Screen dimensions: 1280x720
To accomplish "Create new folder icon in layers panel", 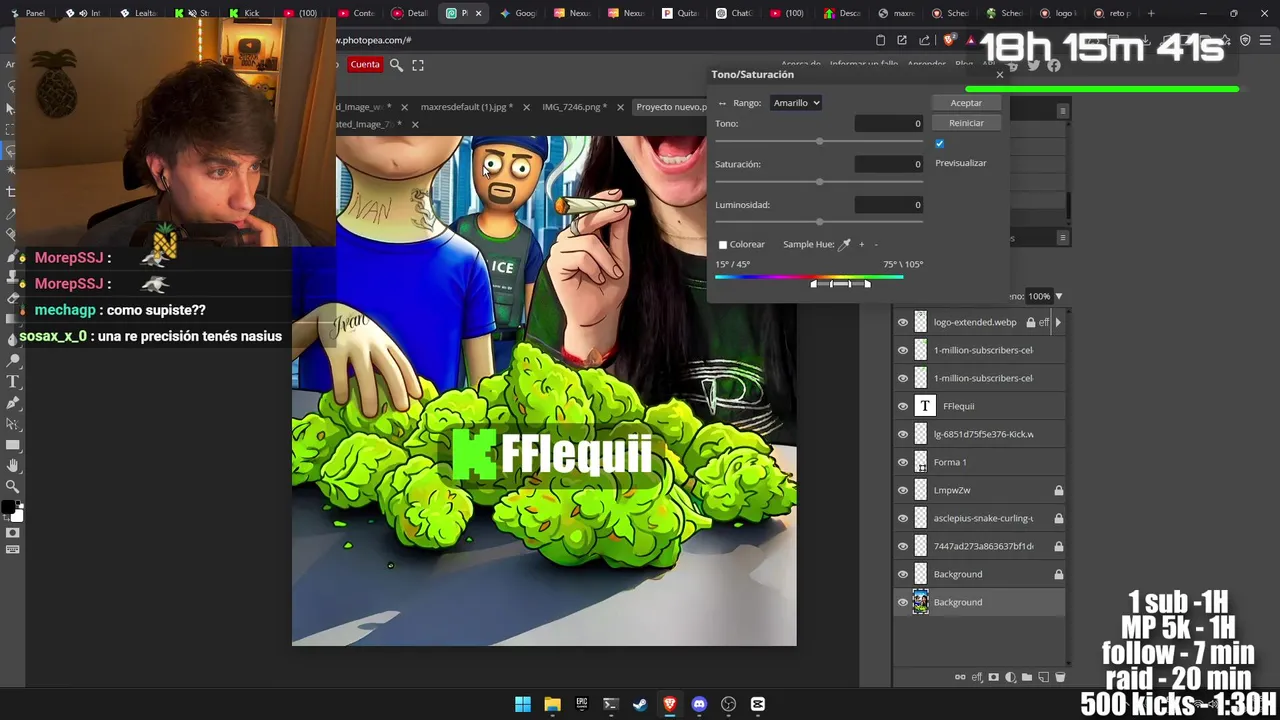I will pos(1027,677).
